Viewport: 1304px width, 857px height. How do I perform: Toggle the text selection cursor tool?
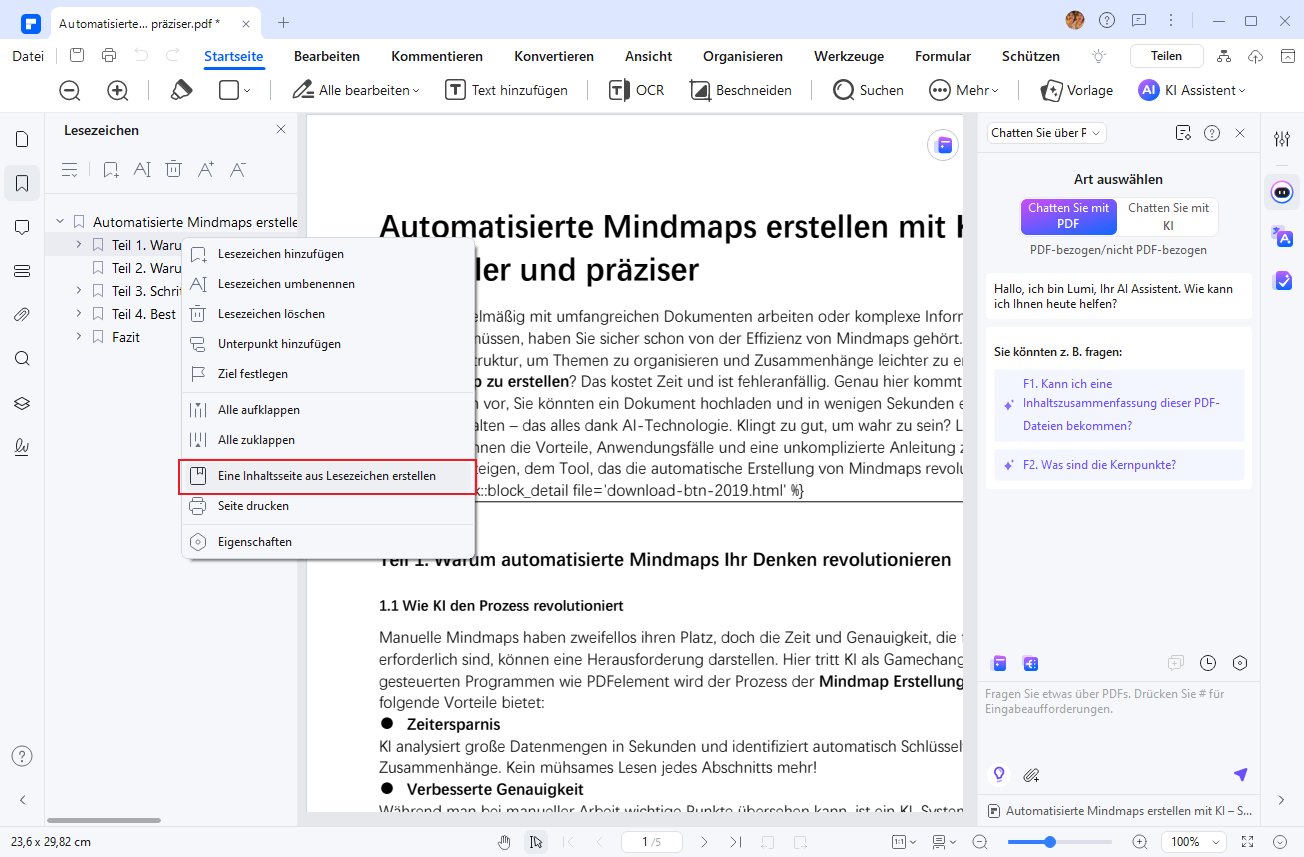tap(537, 842)
